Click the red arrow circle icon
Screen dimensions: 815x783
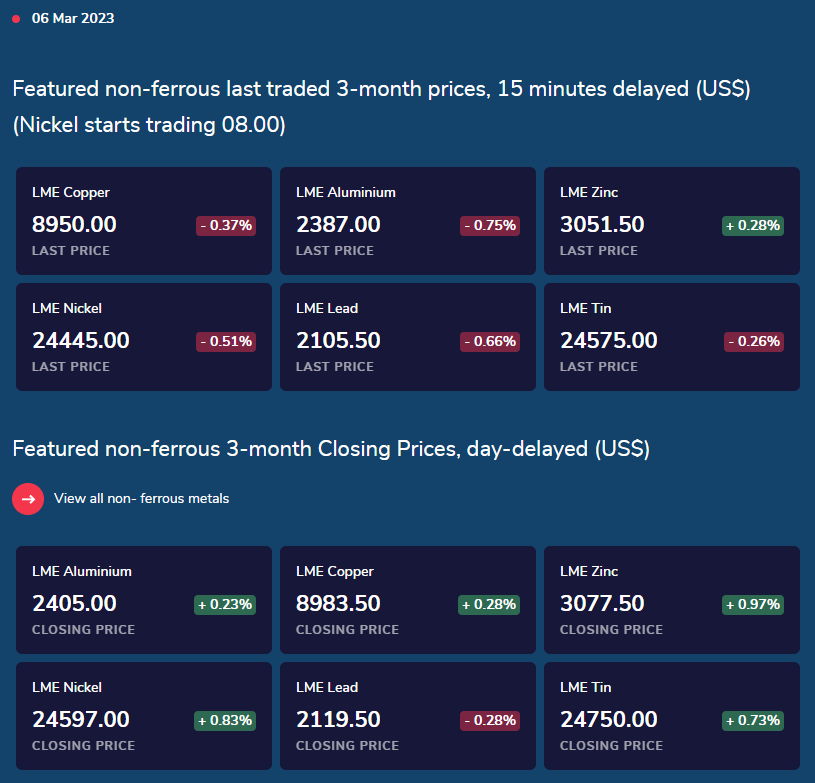coord(28,499)
